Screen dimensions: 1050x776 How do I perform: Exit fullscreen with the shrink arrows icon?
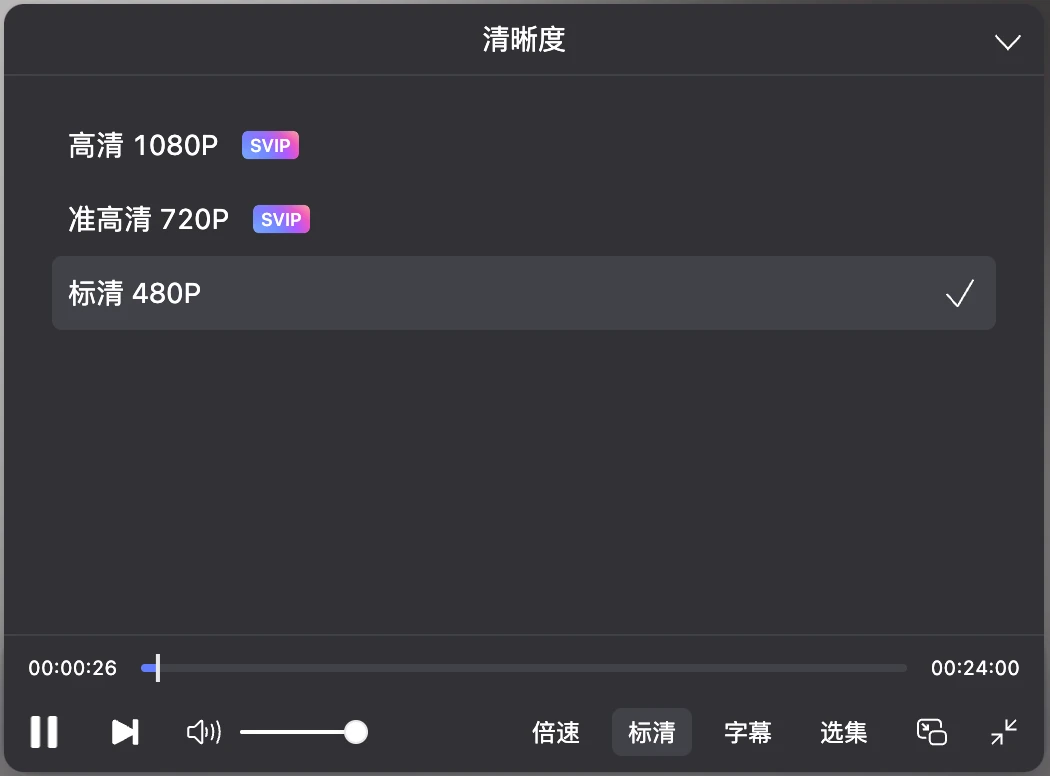[x=1004, y=732]
